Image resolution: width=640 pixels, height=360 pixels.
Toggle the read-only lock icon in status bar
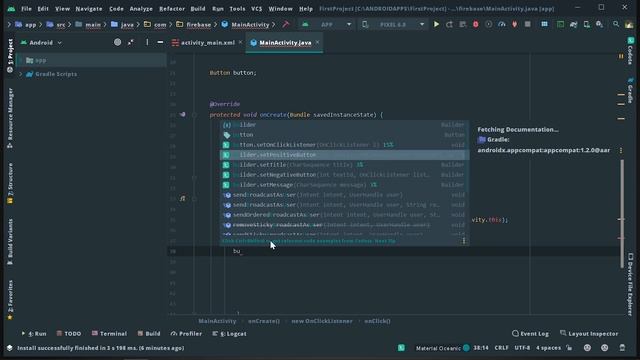(x=569, y=348)
